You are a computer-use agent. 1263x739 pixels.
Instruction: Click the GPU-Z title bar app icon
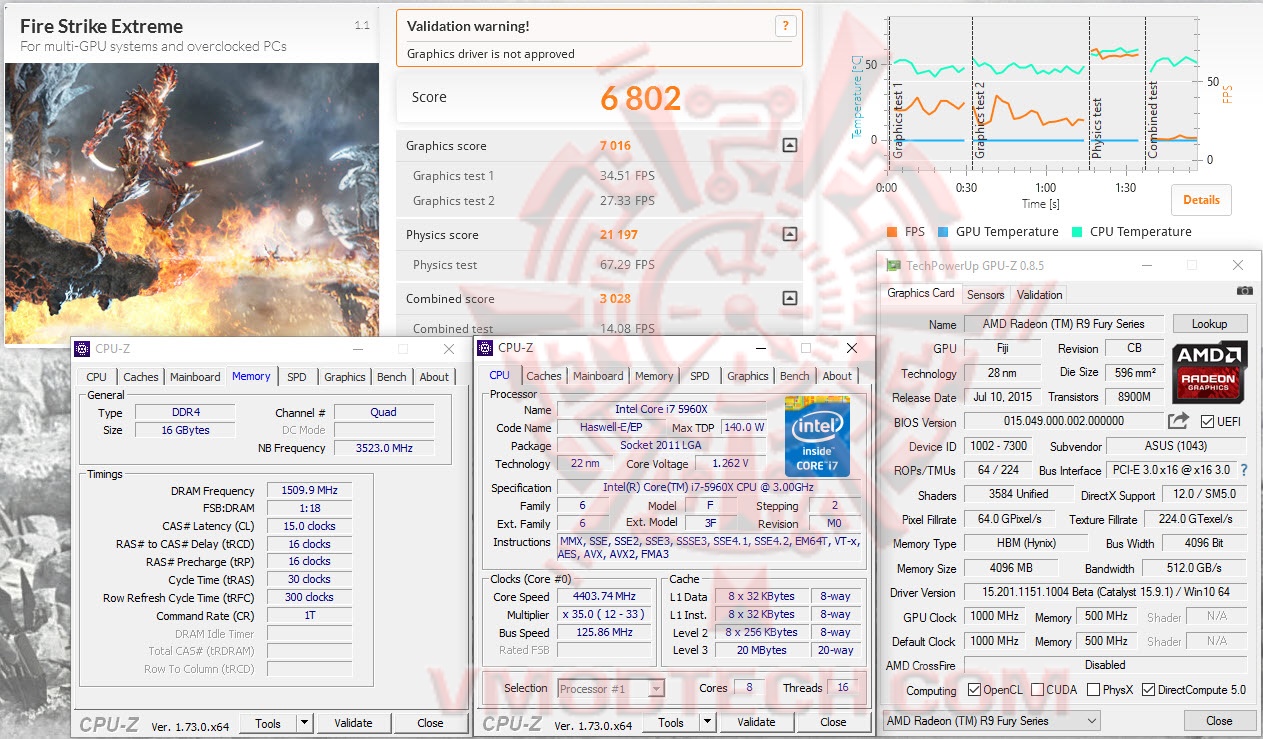[x=892, y=265]
